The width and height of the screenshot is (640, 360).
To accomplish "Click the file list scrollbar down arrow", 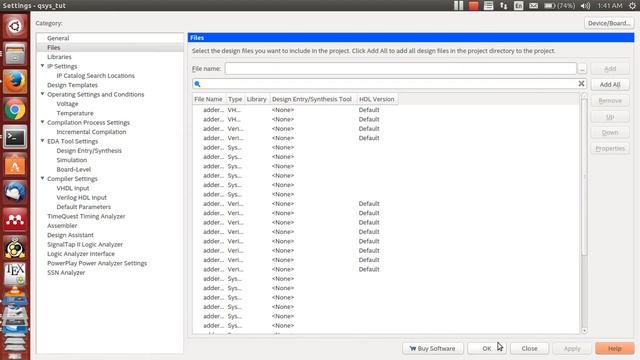I will [x=584, y=331].
